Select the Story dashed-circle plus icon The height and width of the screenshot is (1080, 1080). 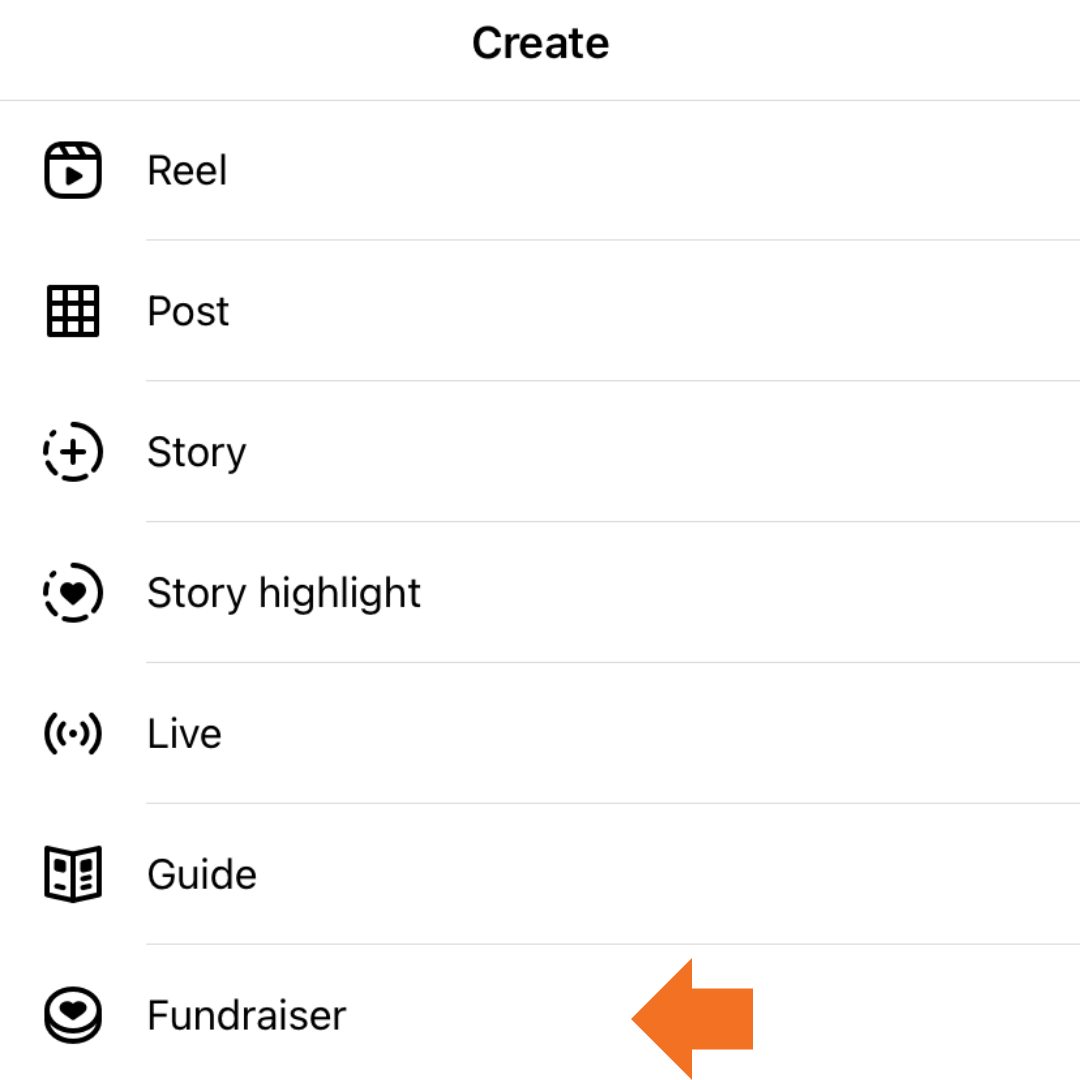pyautogui.click(x=73, y=452)
